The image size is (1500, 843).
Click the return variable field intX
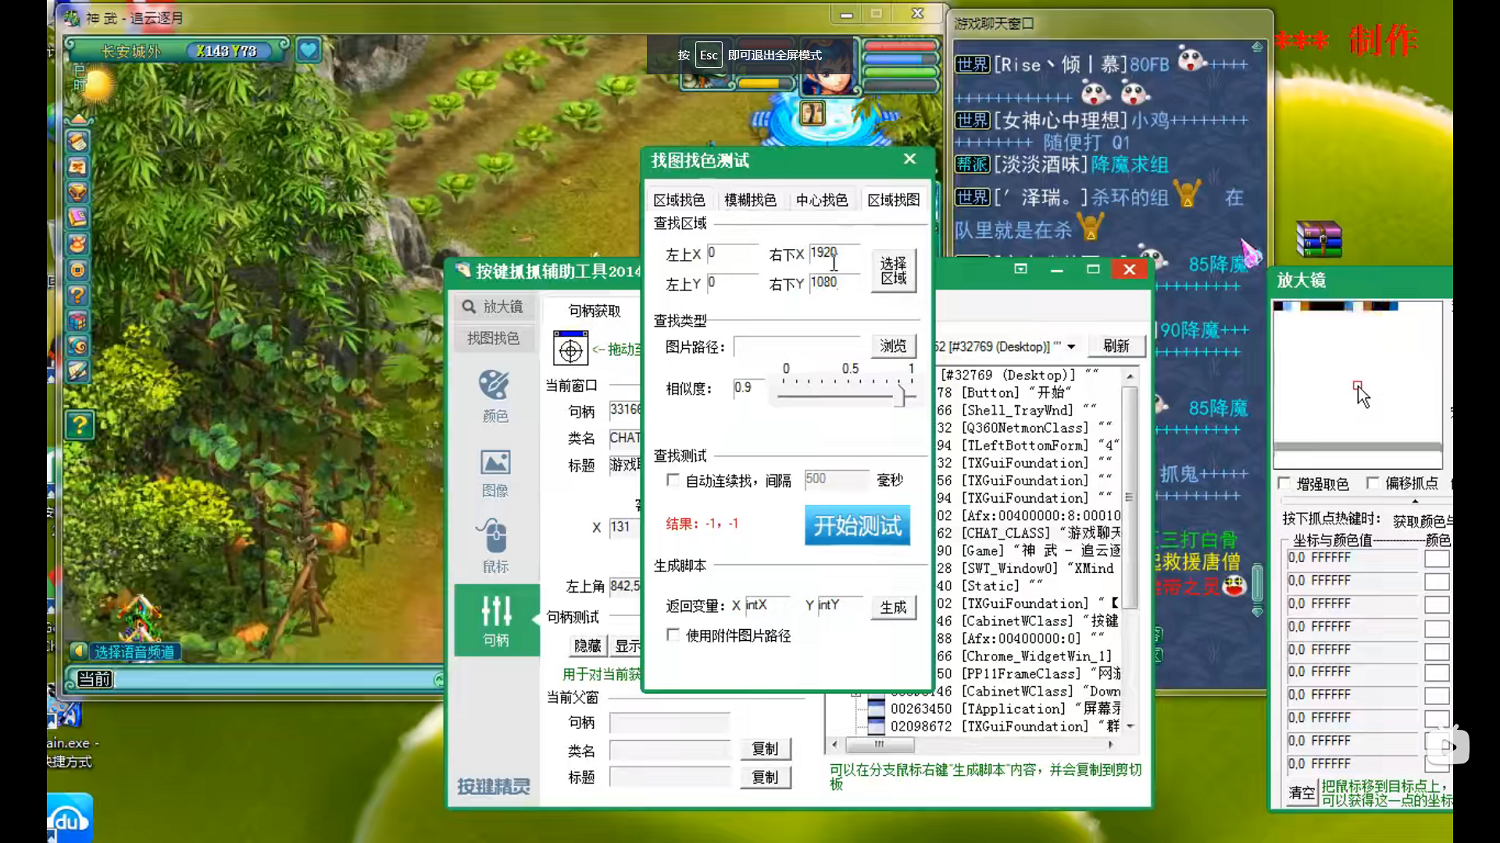click(767, 605)
